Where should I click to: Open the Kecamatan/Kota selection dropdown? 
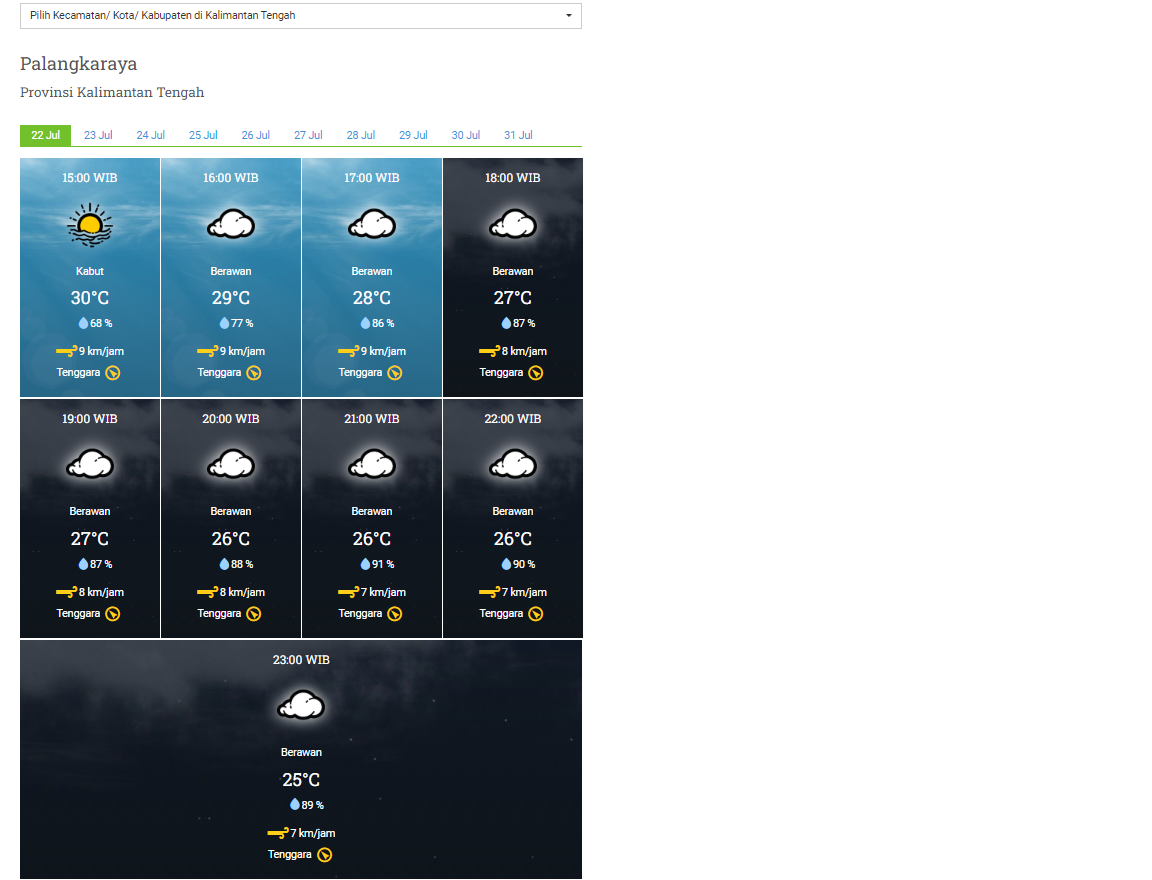tap(300, 15)
